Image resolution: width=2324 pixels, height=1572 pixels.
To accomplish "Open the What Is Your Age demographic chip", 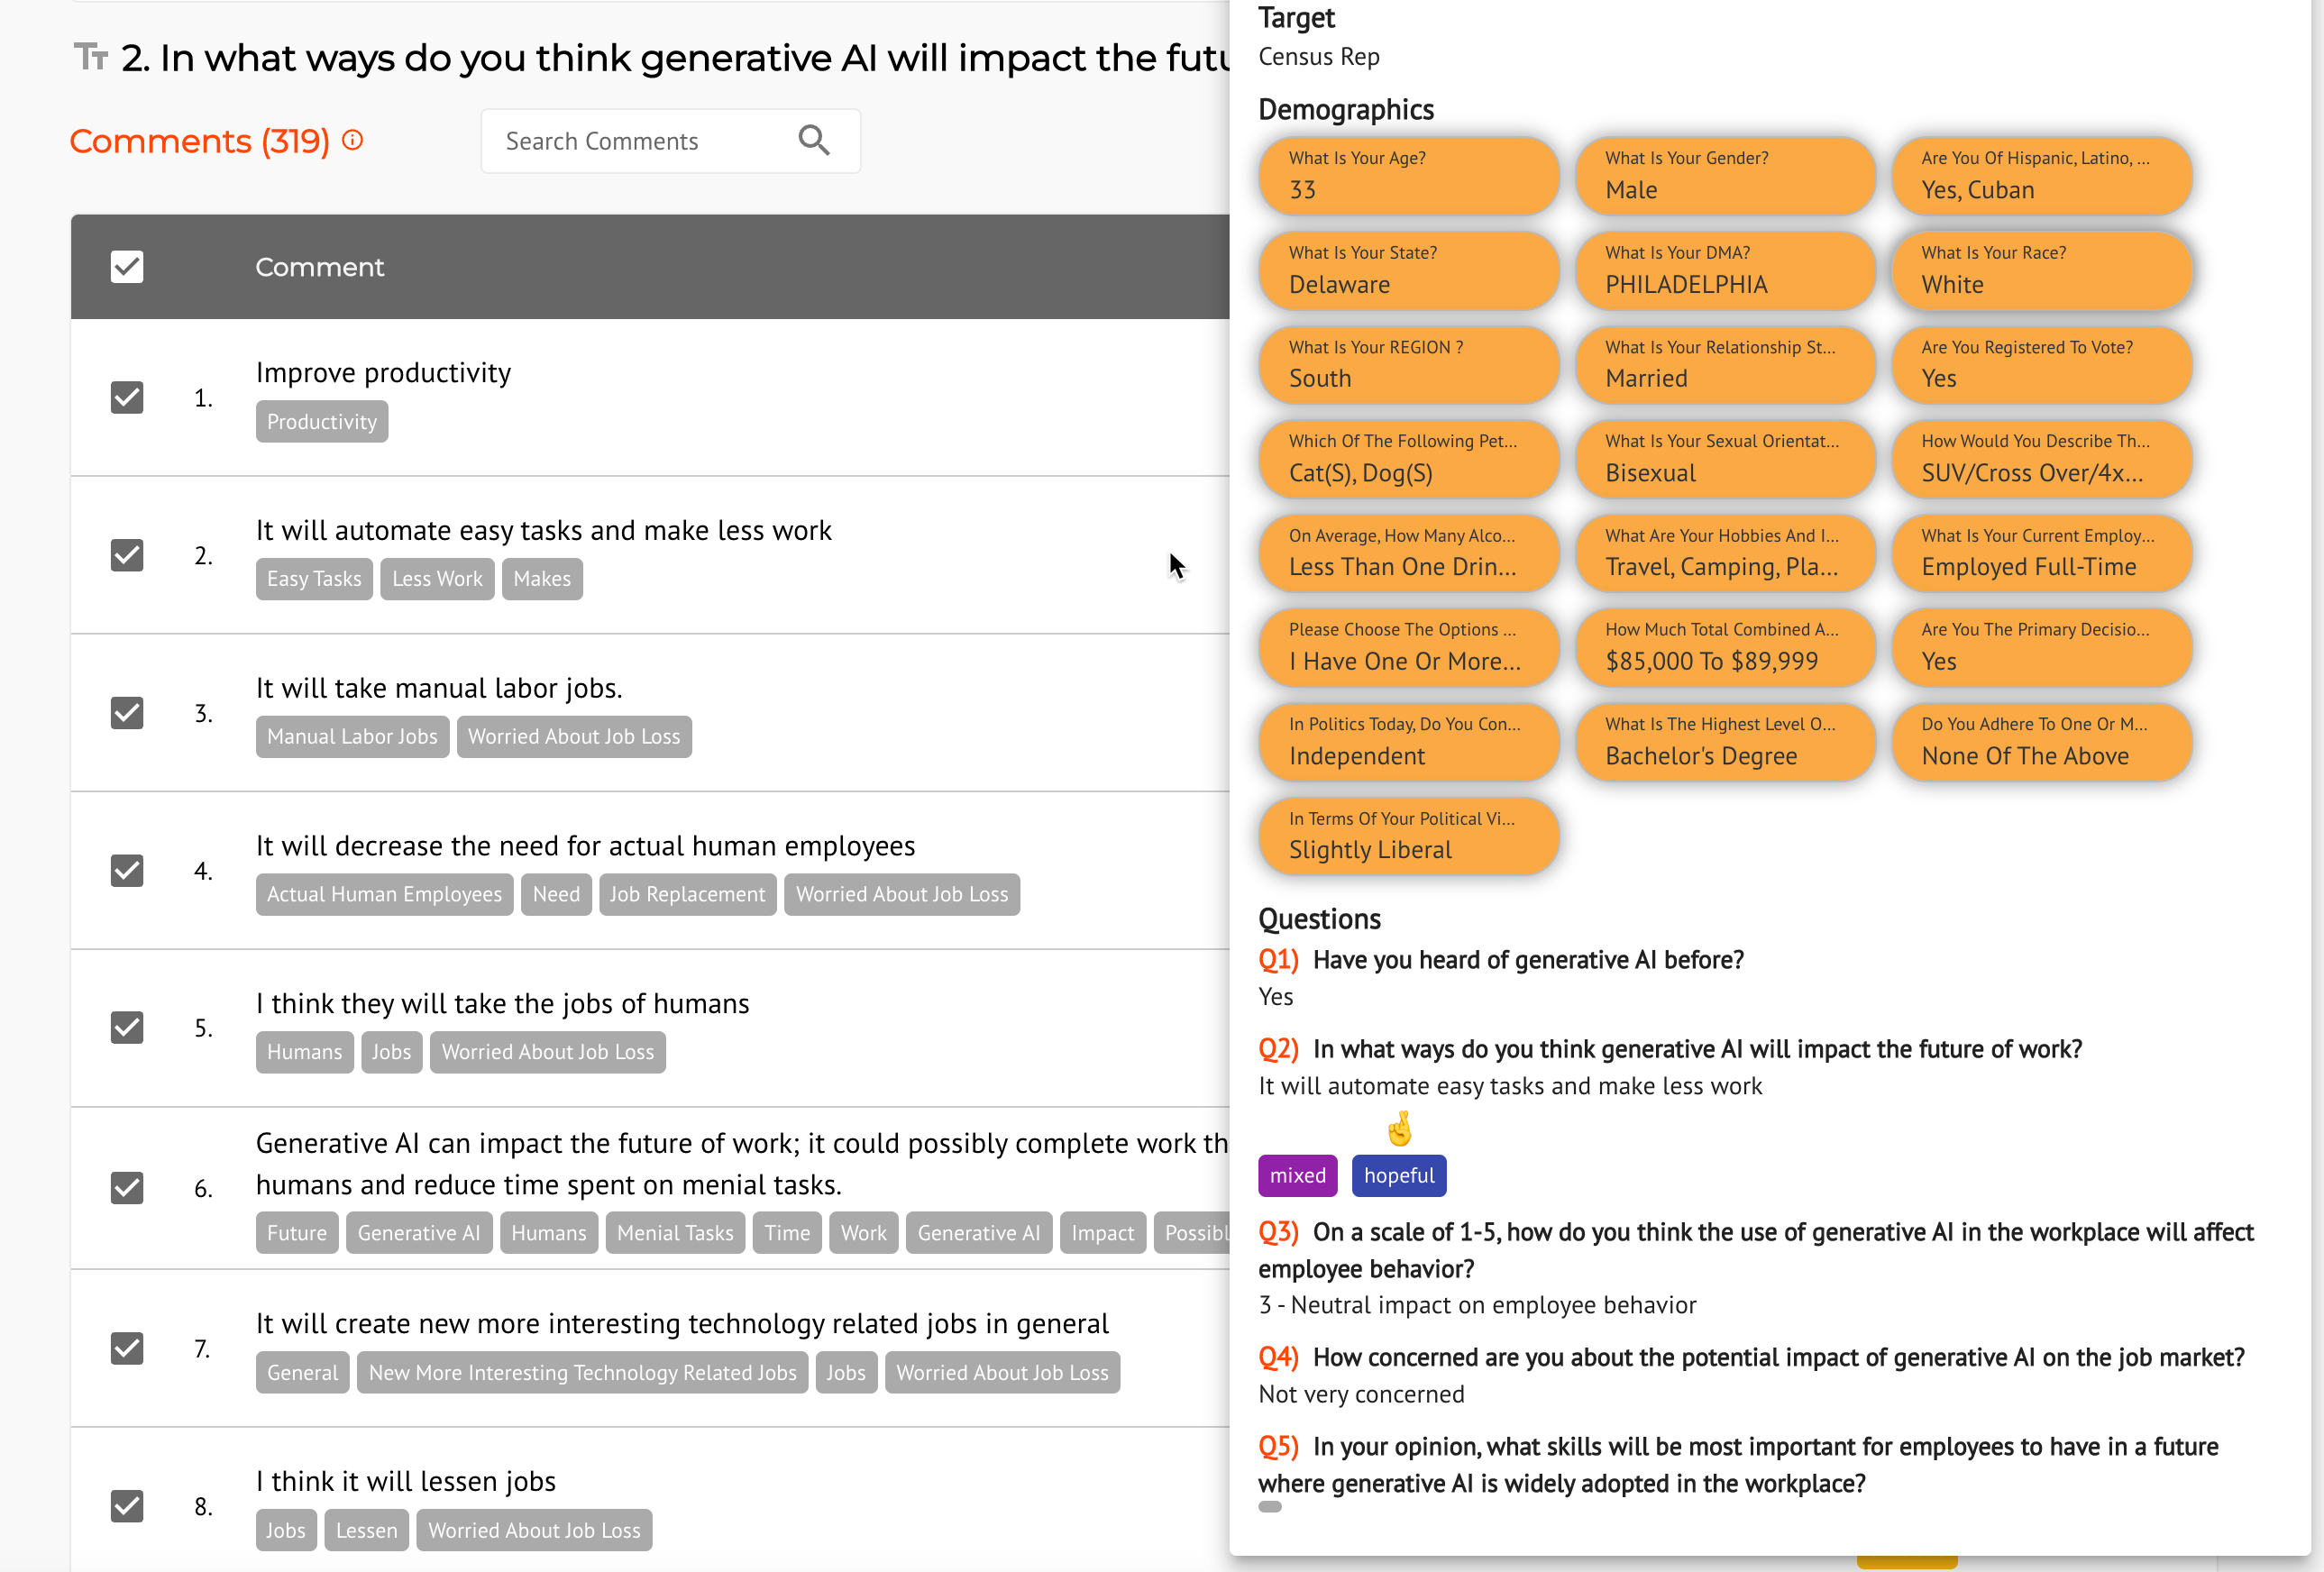I will [x=1408, y=175].
